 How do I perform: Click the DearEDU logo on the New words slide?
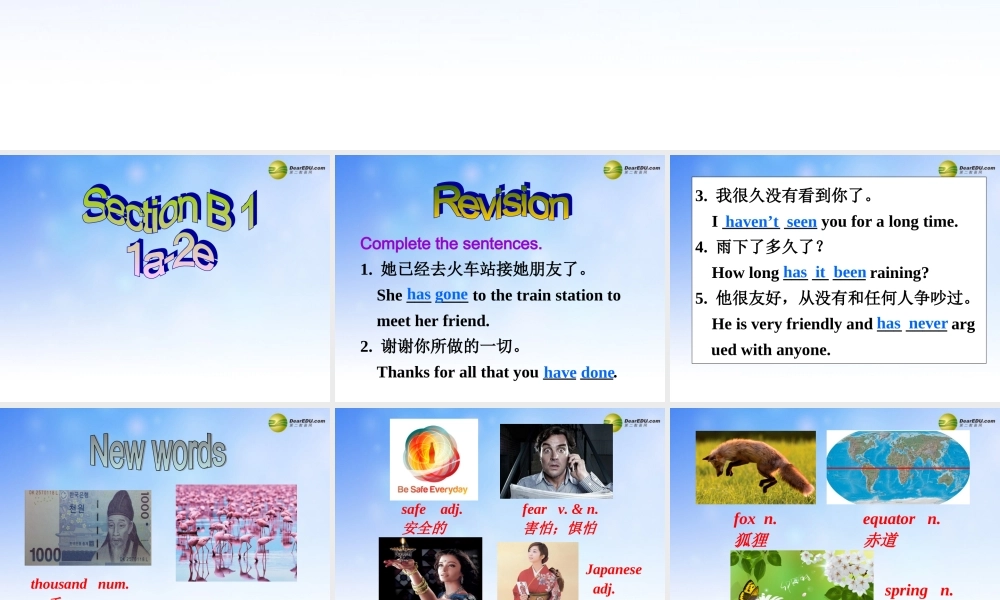pos(297,423)
